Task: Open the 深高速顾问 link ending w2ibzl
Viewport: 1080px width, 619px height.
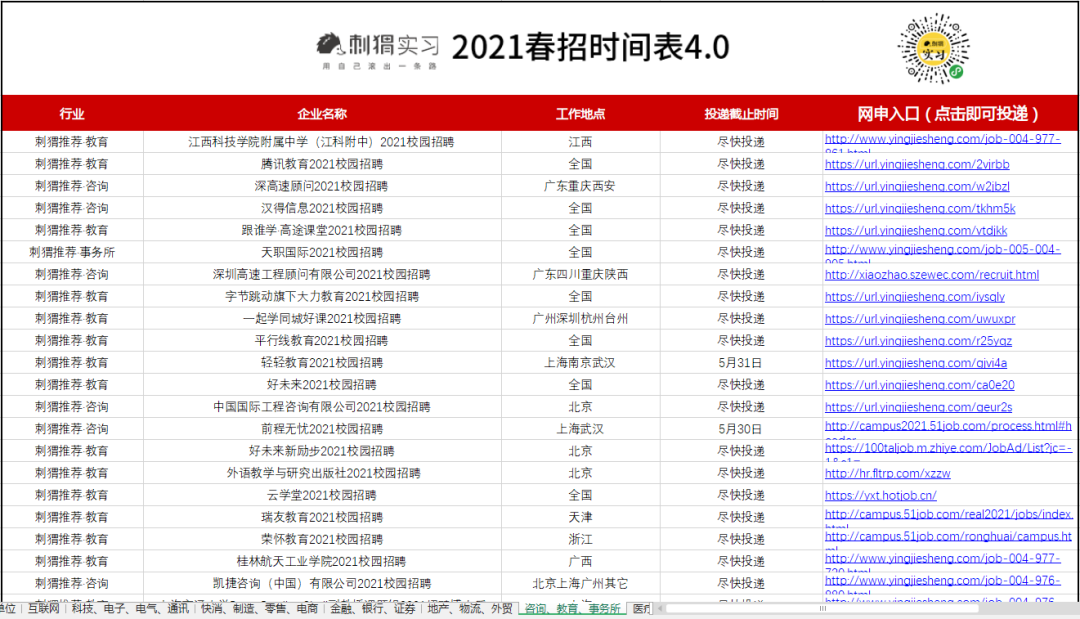Action: click(917, 187)
